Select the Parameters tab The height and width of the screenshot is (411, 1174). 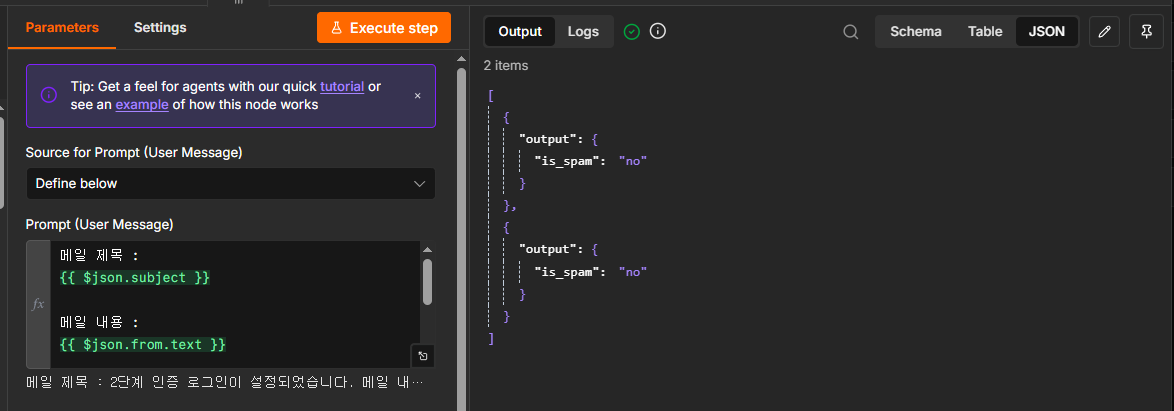click(62, 28)
